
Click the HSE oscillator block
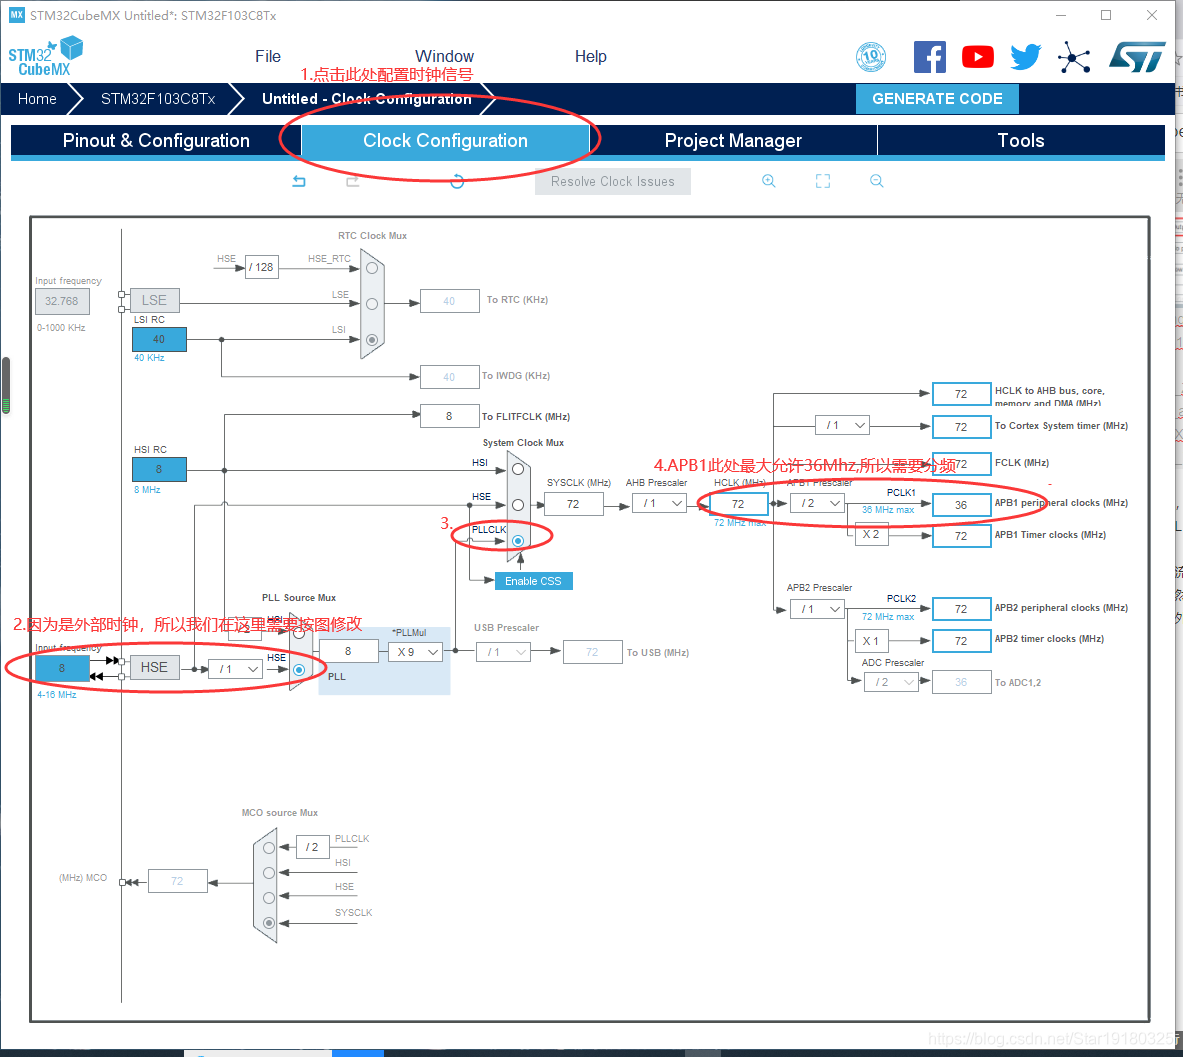(155, 668)
